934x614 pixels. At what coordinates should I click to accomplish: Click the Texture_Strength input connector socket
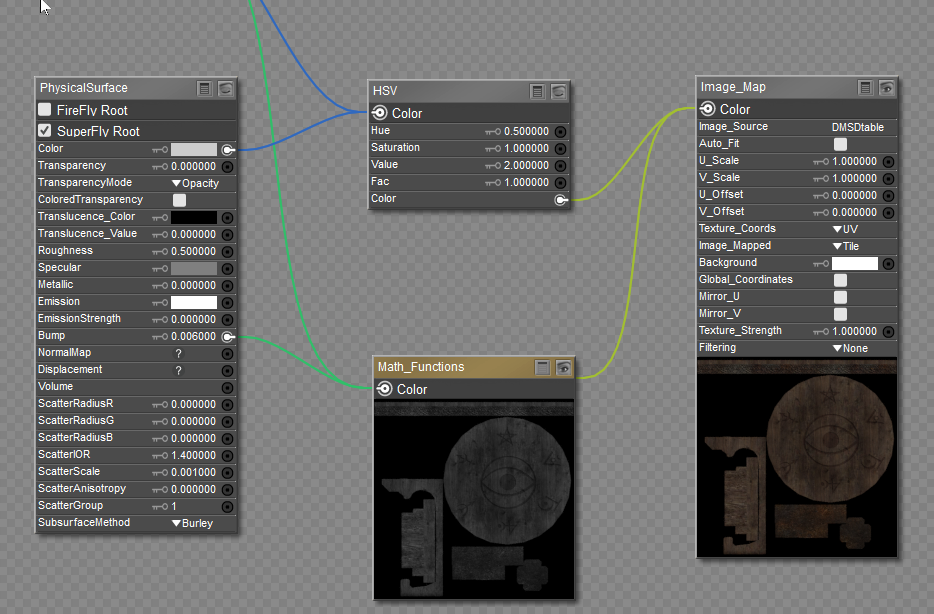[888, 331]
